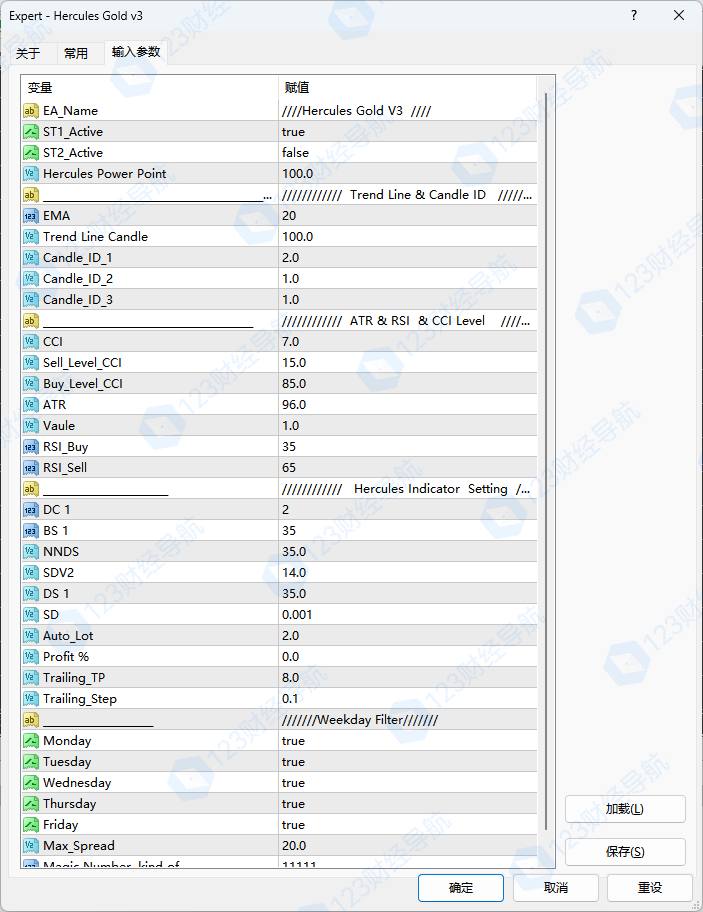Click the ATR & RSI & CCI Level separator
Viewport: 703px width, 912px height.
(x=408, y=320)
